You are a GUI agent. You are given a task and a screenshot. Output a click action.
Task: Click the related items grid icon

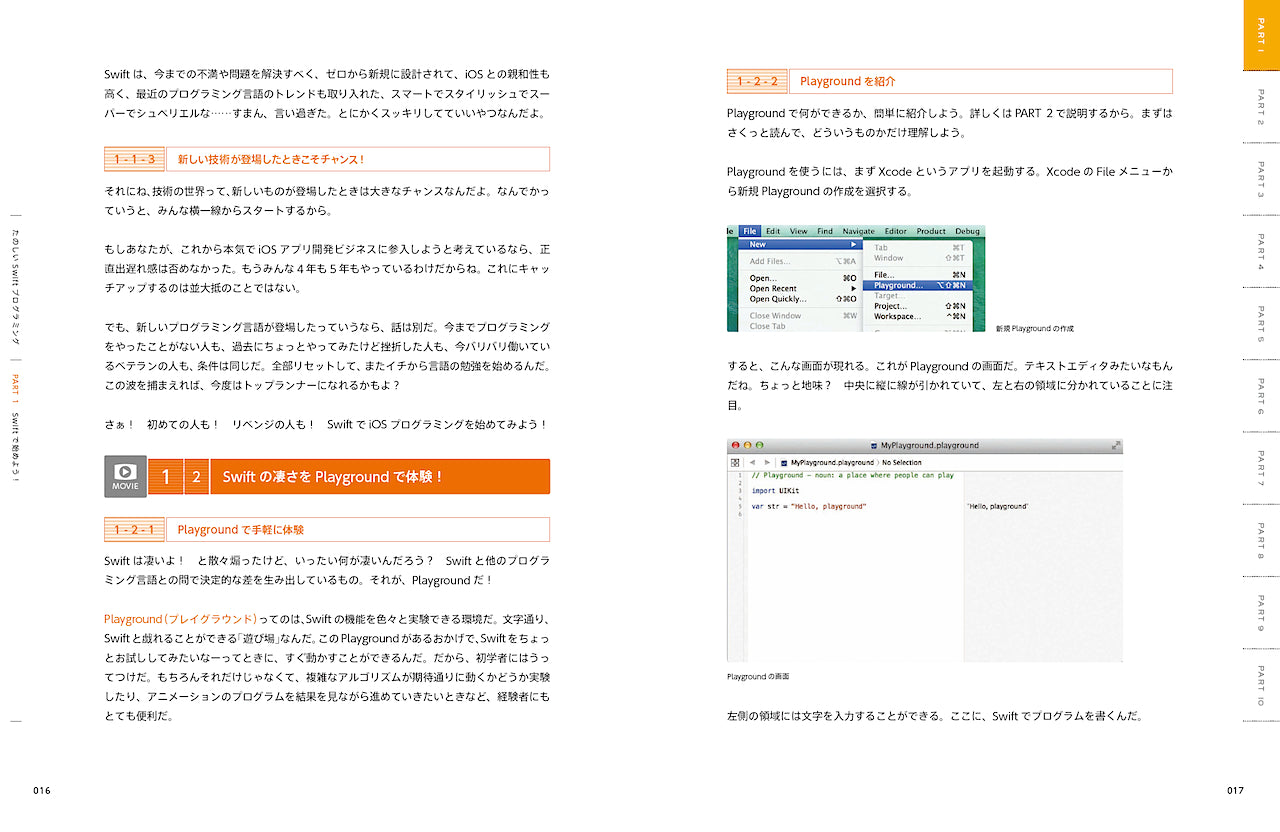[735, 463]
